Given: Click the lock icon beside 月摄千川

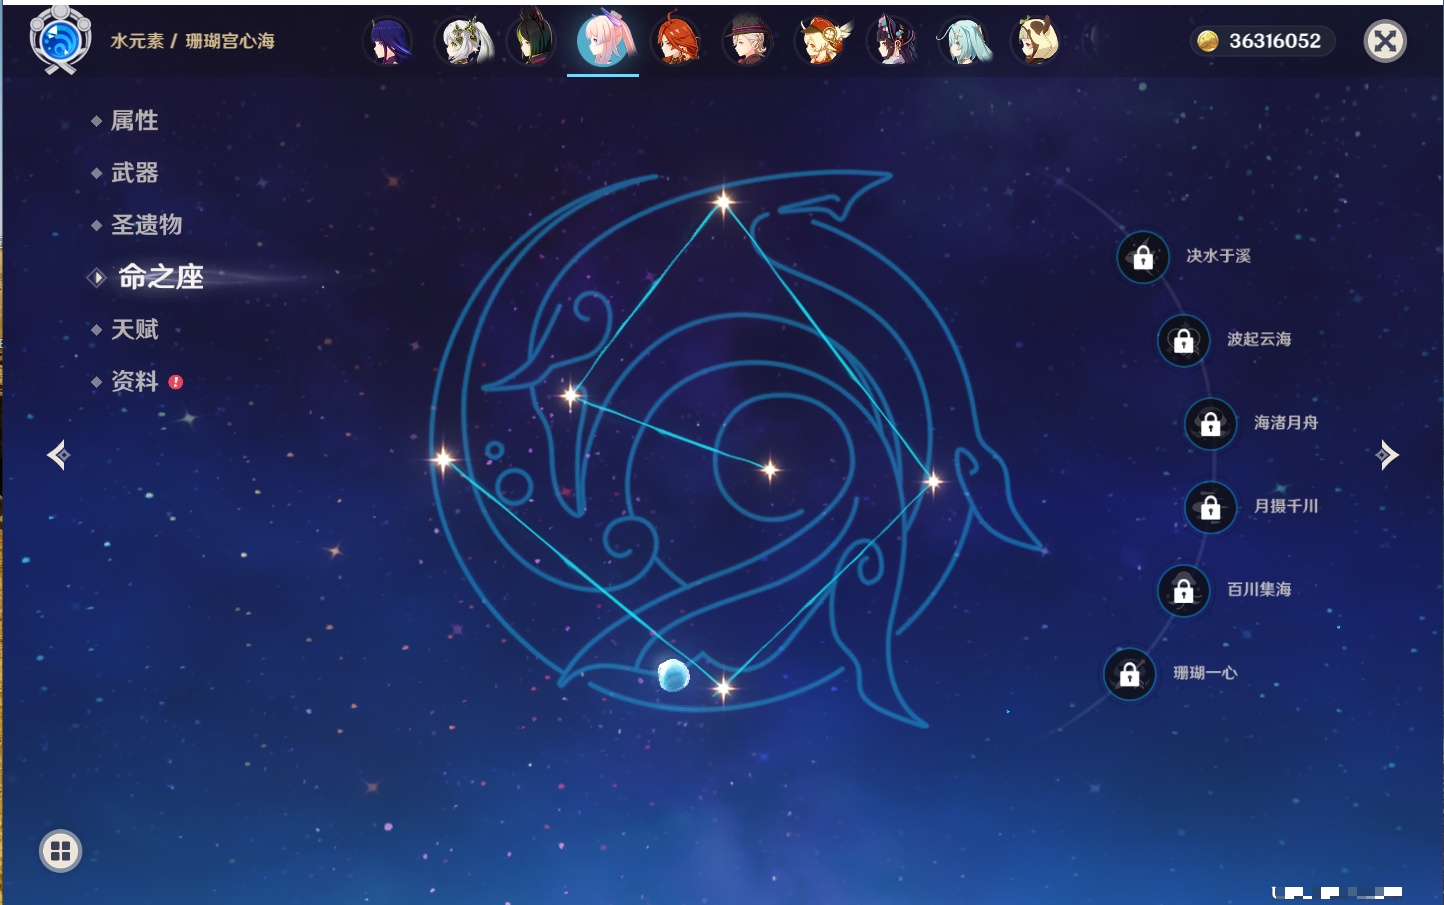Looking at the screenshot, I should click(1210, 507).
